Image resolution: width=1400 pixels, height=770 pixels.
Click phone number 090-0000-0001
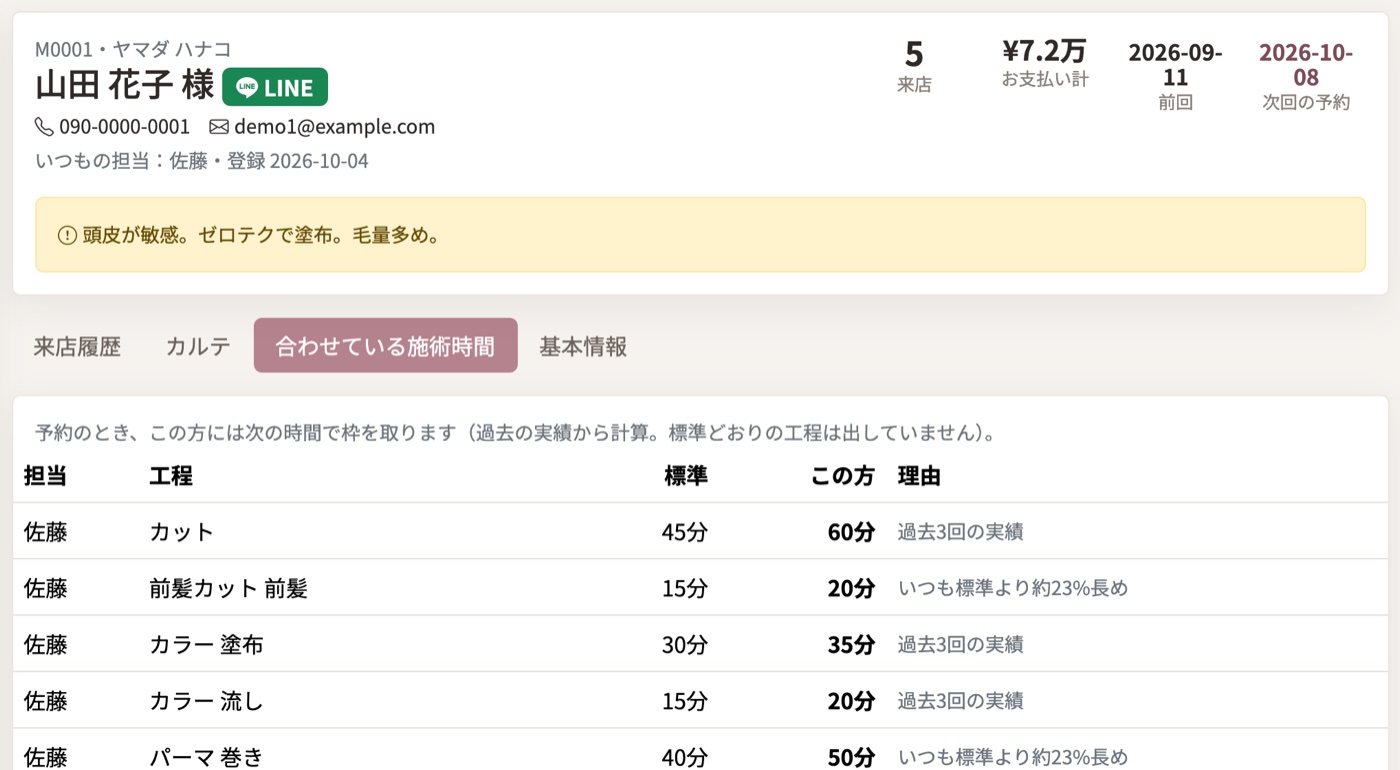point(125,127)
